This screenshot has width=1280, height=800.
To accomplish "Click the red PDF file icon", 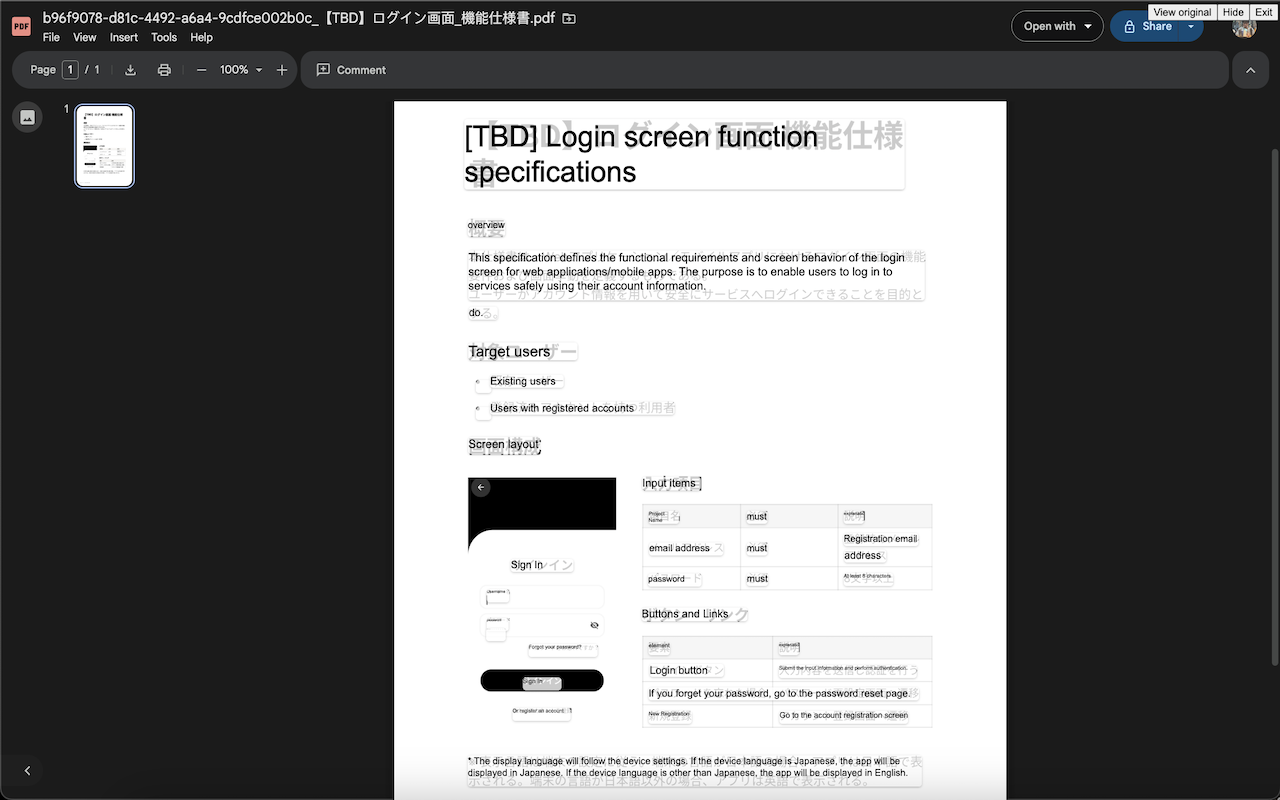I will click(x=21, y=26).
